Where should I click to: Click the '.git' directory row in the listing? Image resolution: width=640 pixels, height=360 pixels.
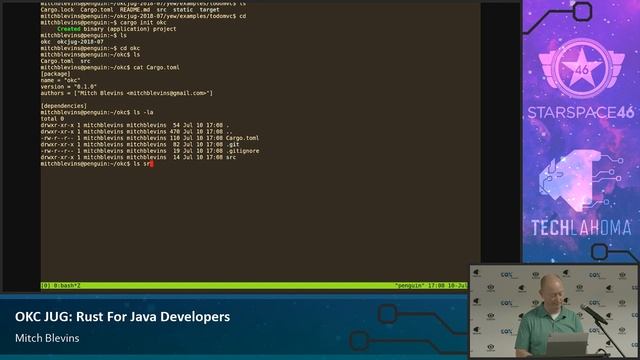140,144
